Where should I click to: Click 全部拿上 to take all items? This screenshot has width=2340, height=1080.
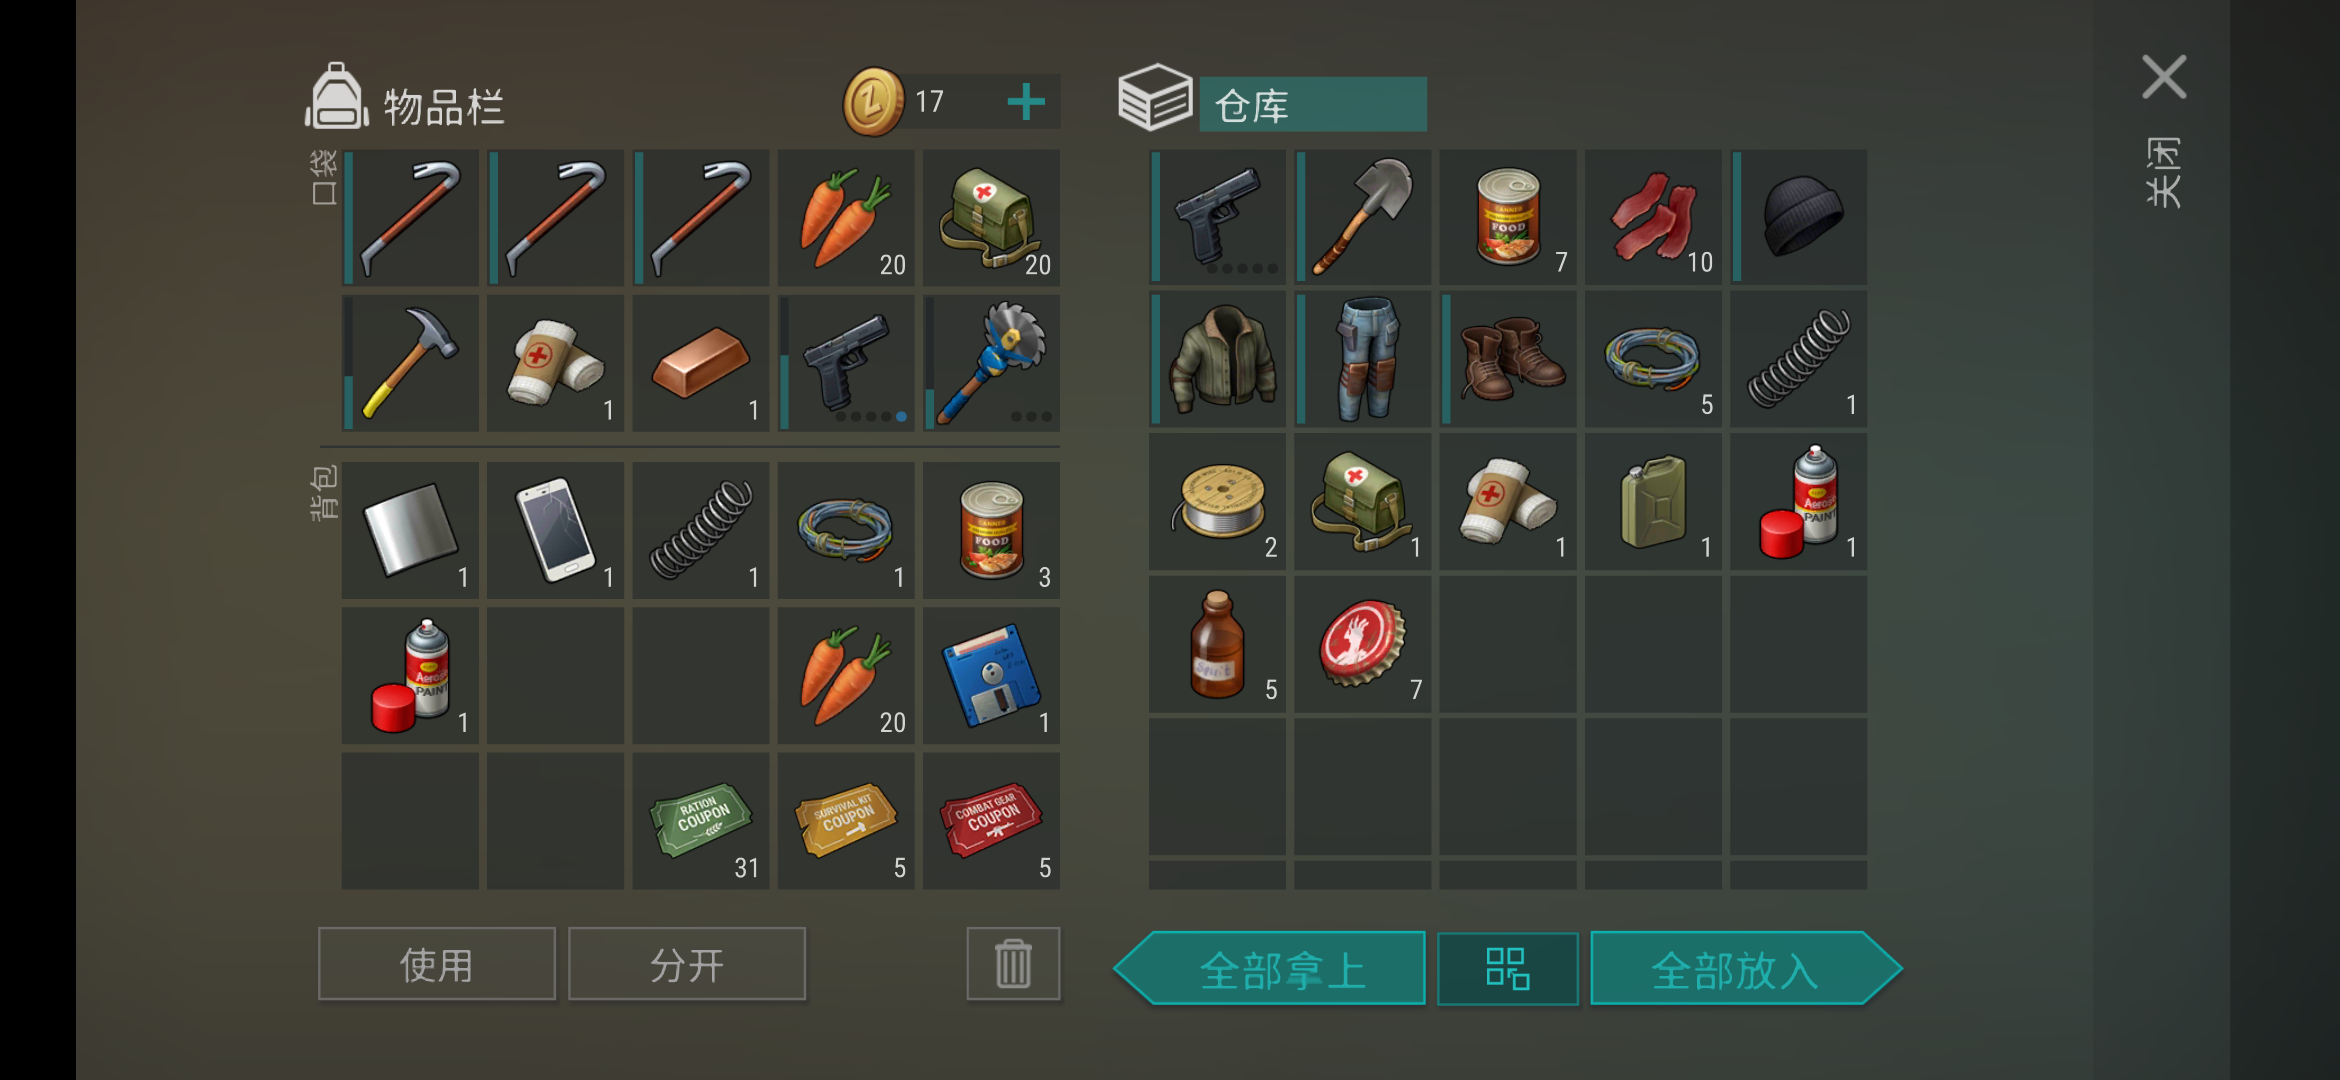(x=1270, y=968)
